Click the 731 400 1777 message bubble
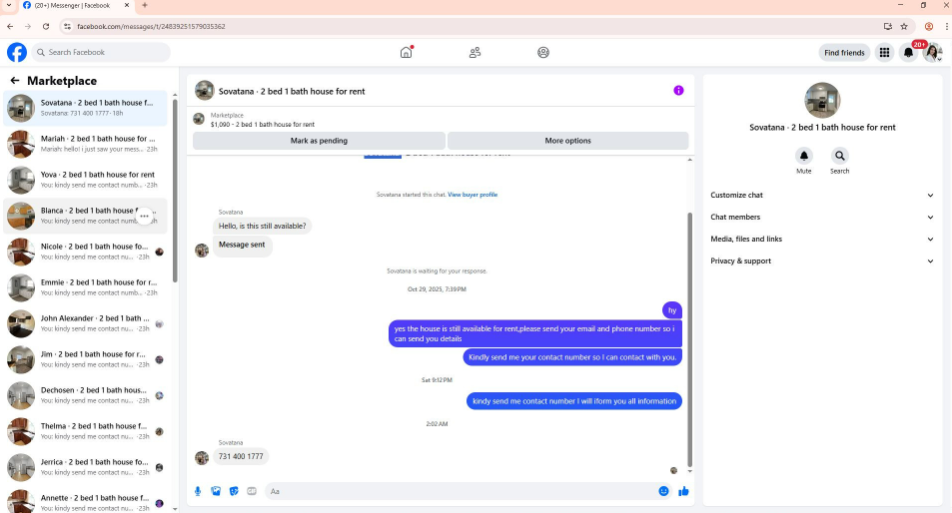Image resolution: width=952 pixels, height=513 pixels. [241, 456]
